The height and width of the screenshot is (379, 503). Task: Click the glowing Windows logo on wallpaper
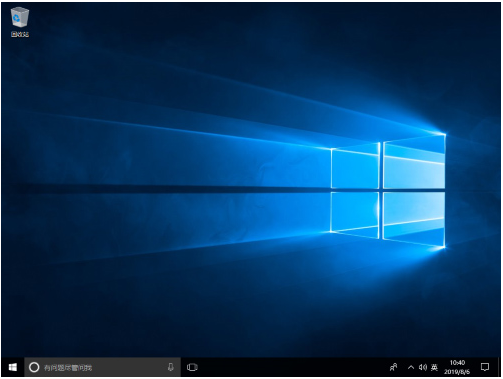point(388,191)
